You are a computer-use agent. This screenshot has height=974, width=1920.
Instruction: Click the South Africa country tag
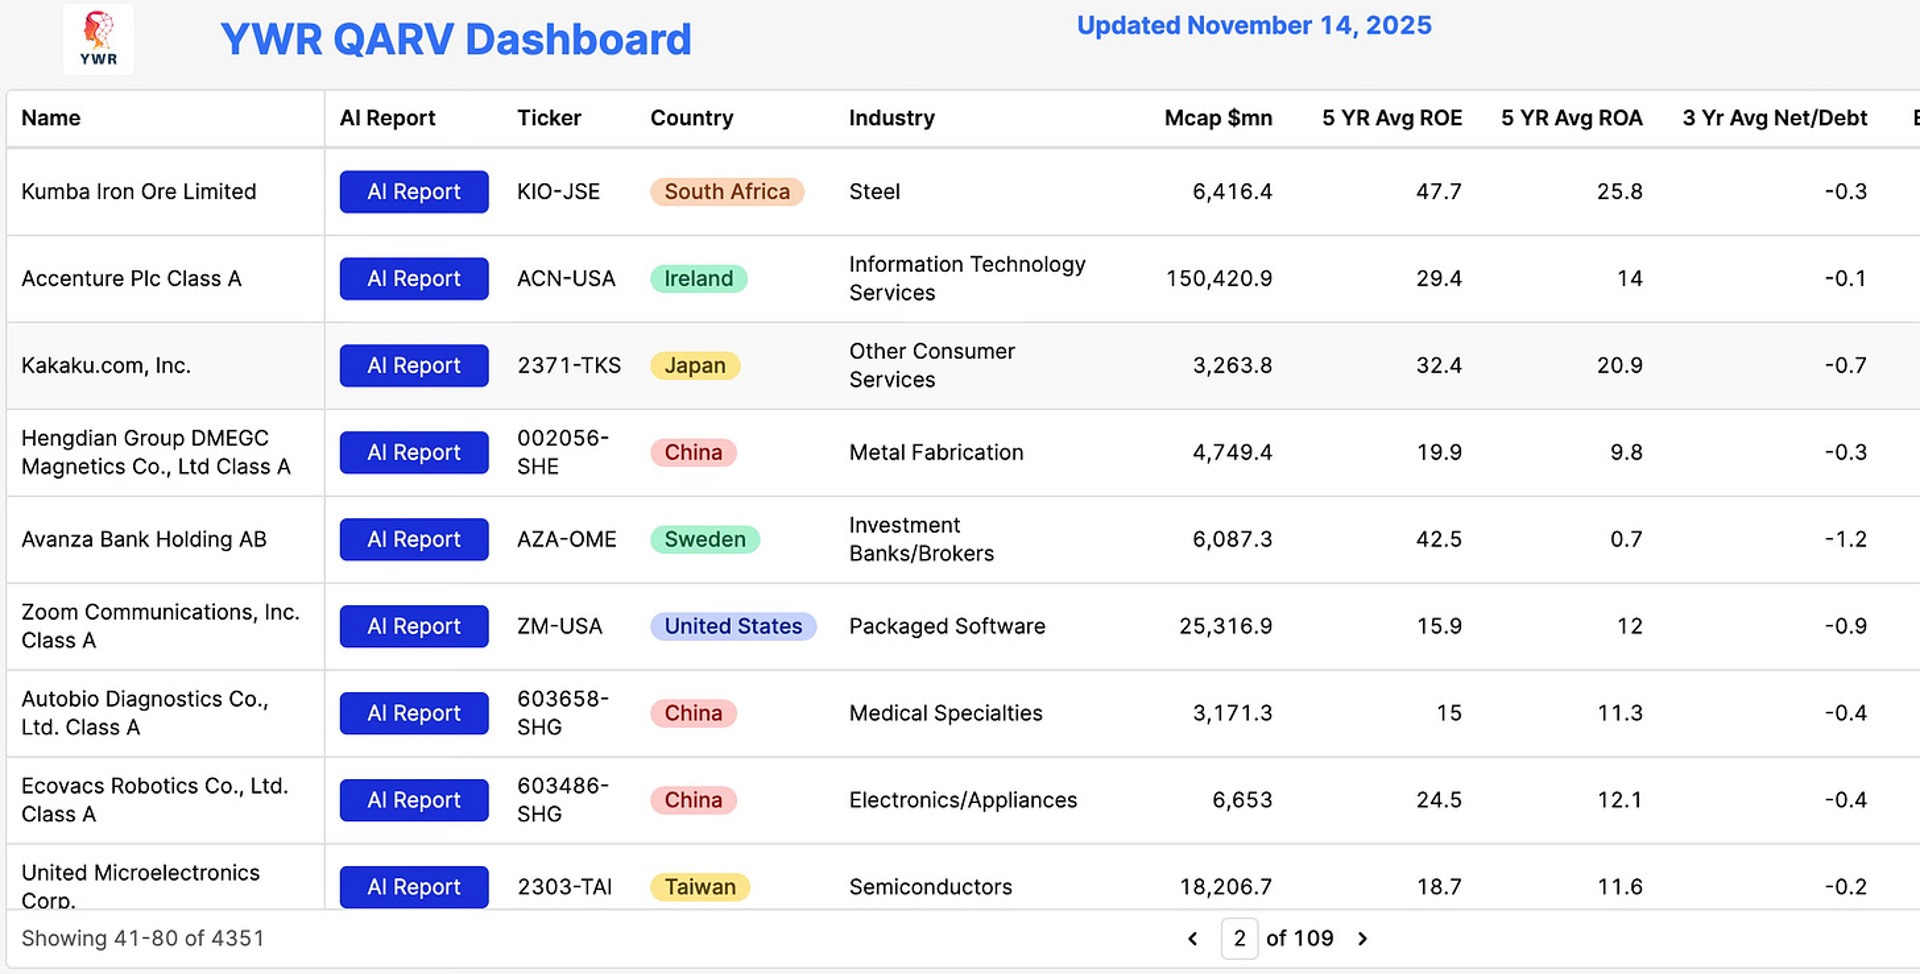click(727, 191)
